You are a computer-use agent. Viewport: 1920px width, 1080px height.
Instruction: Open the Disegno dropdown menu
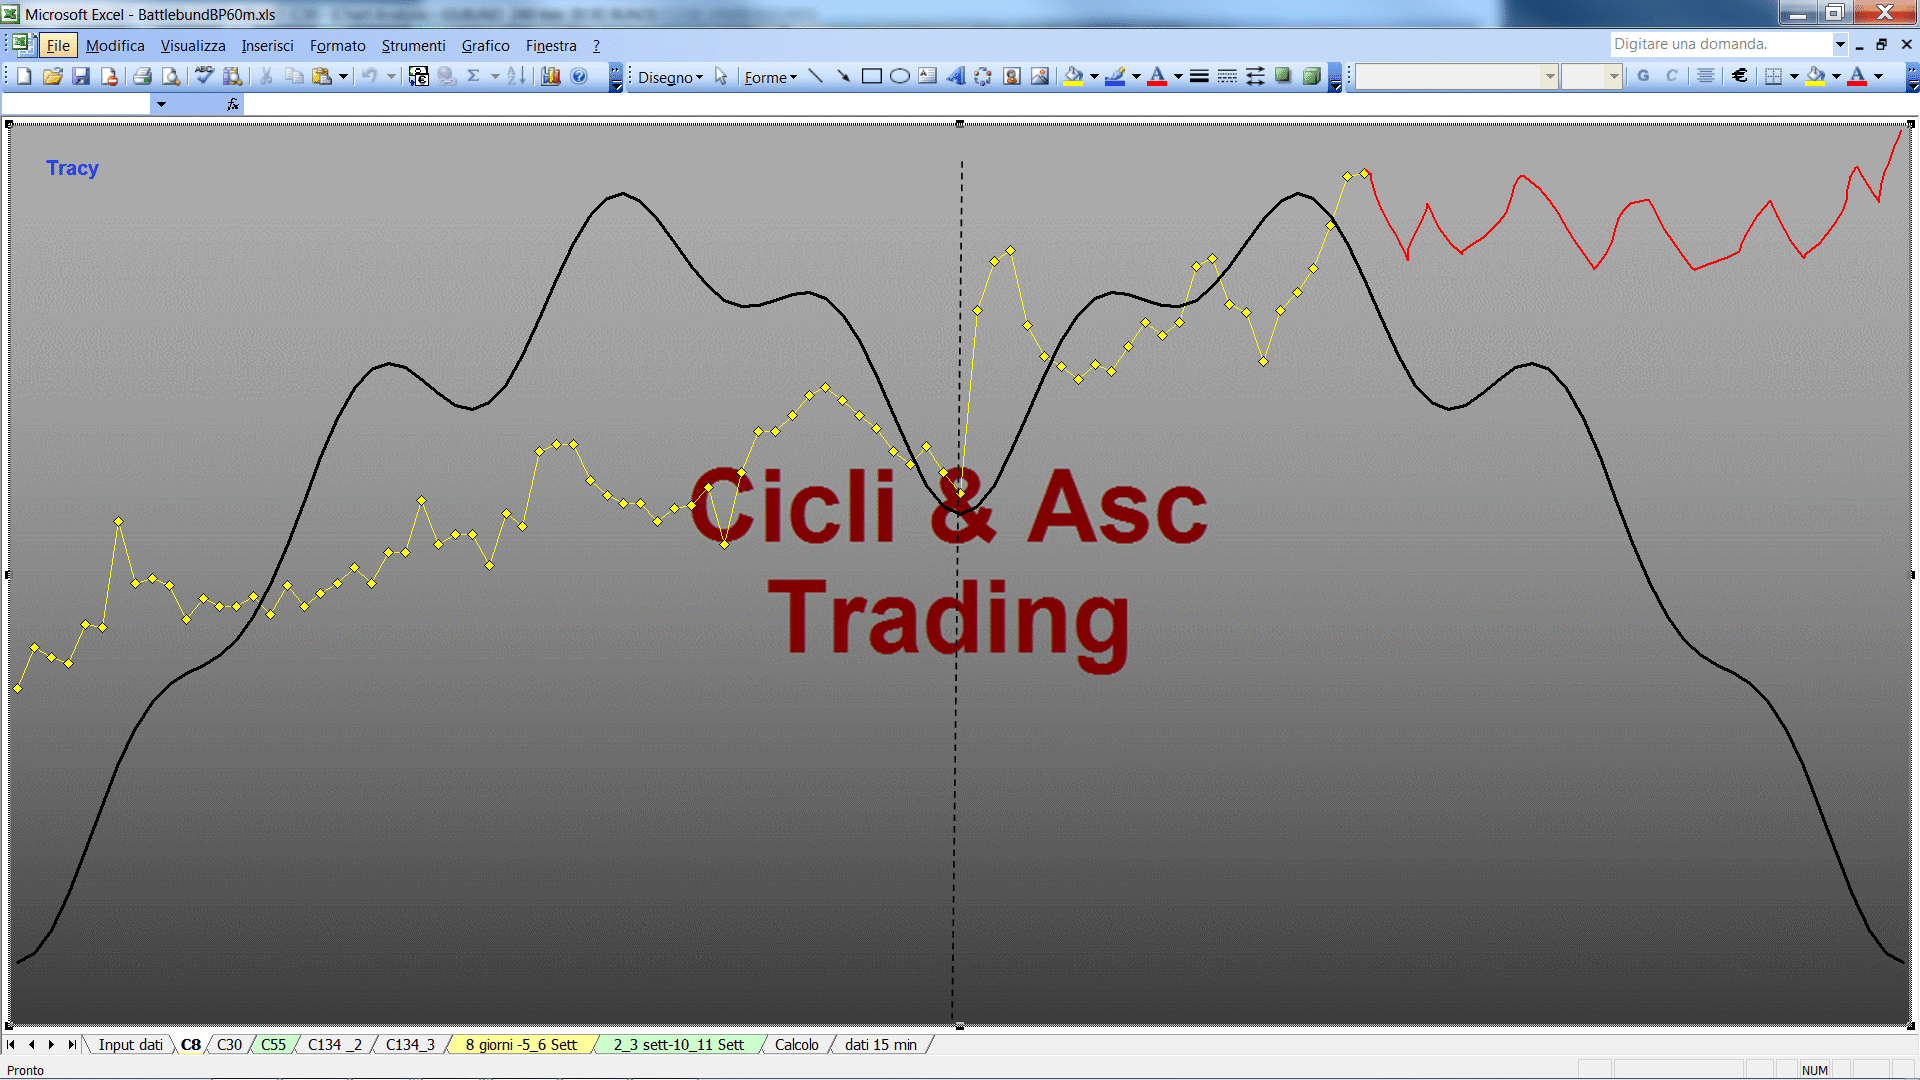(670, 77)
